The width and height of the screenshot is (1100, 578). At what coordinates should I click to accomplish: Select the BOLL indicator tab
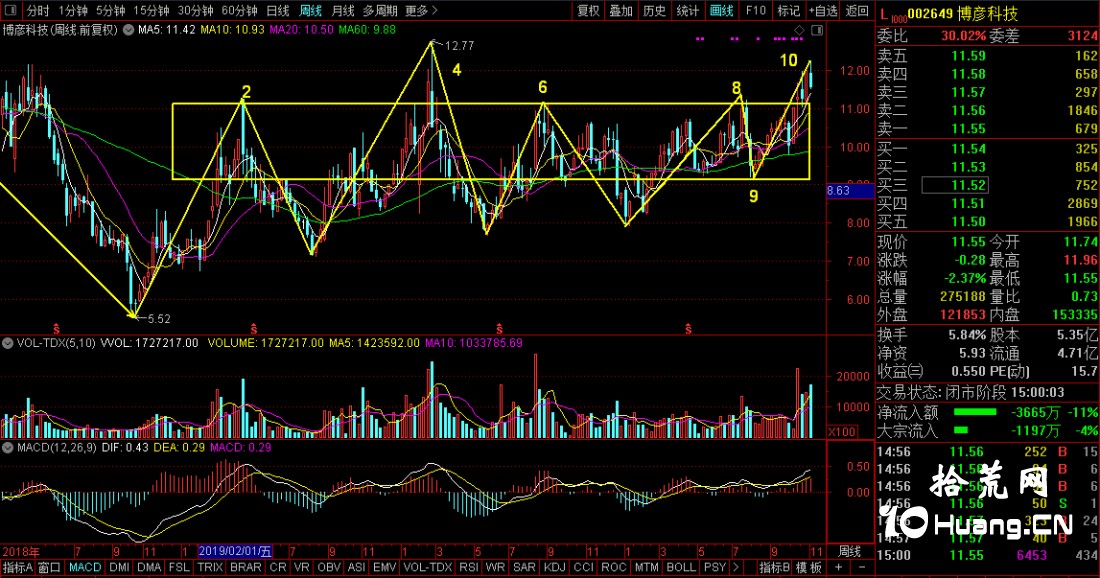point(681,567)
